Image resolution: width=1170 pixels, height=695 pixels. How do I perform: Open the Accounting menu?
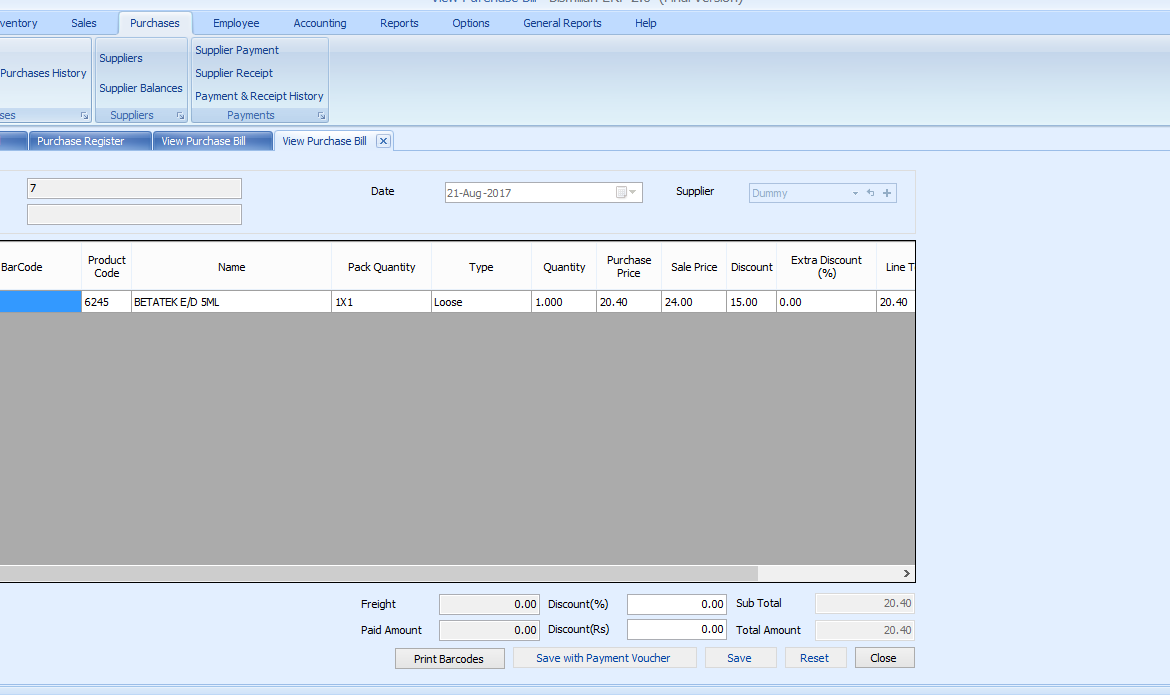click(x=320, y=23)
